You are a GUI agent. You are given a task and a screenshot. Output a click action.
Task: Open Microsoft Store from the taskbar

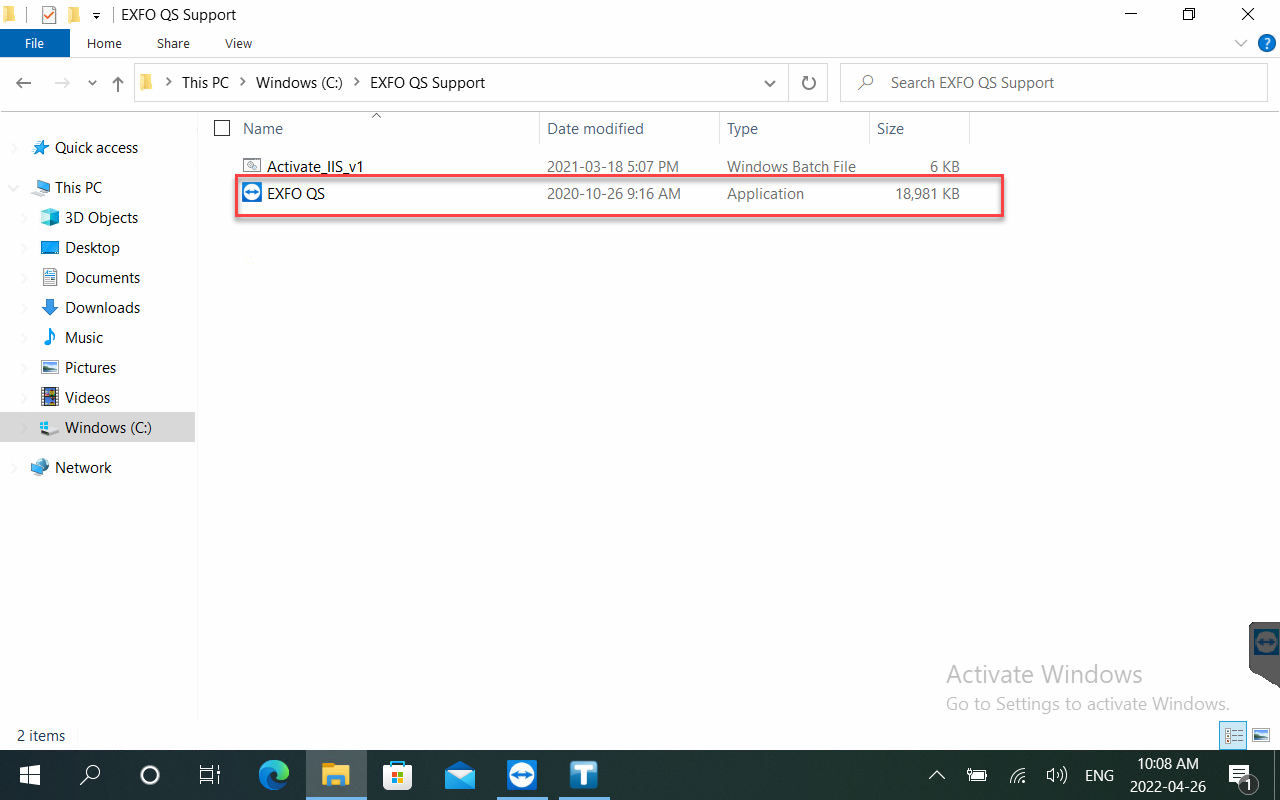click(x=398, y=775)
